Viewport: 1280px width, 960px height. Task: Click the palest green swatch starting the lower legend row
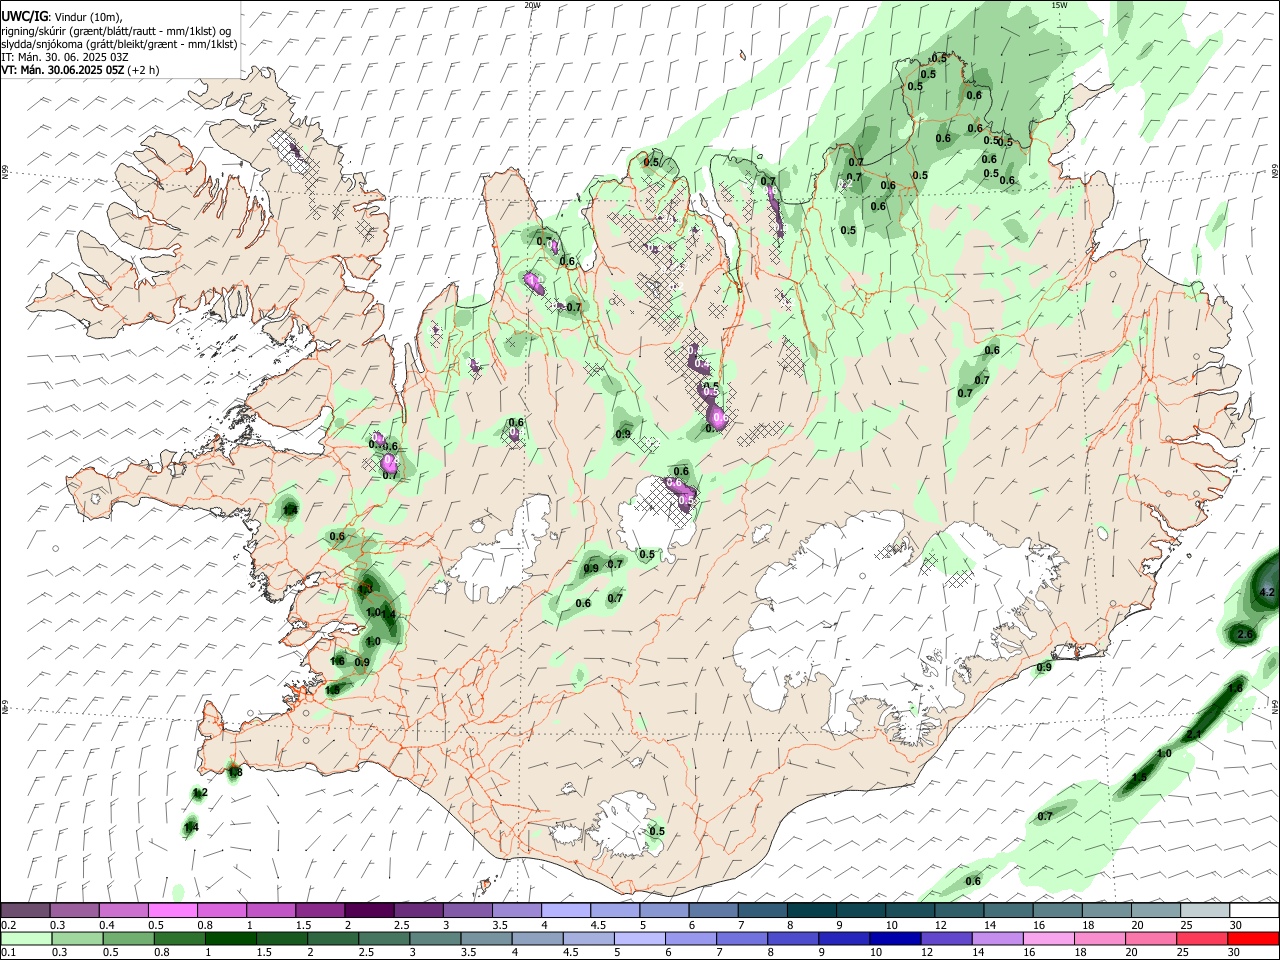pos(26,938)
